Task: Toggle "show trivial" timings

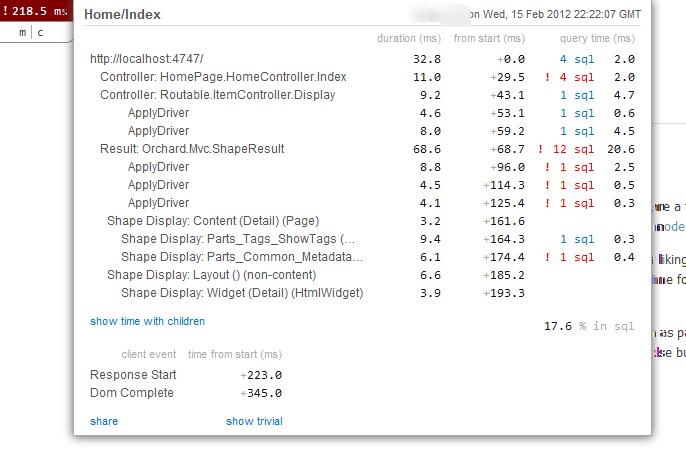Action: [x=254, y=421]
